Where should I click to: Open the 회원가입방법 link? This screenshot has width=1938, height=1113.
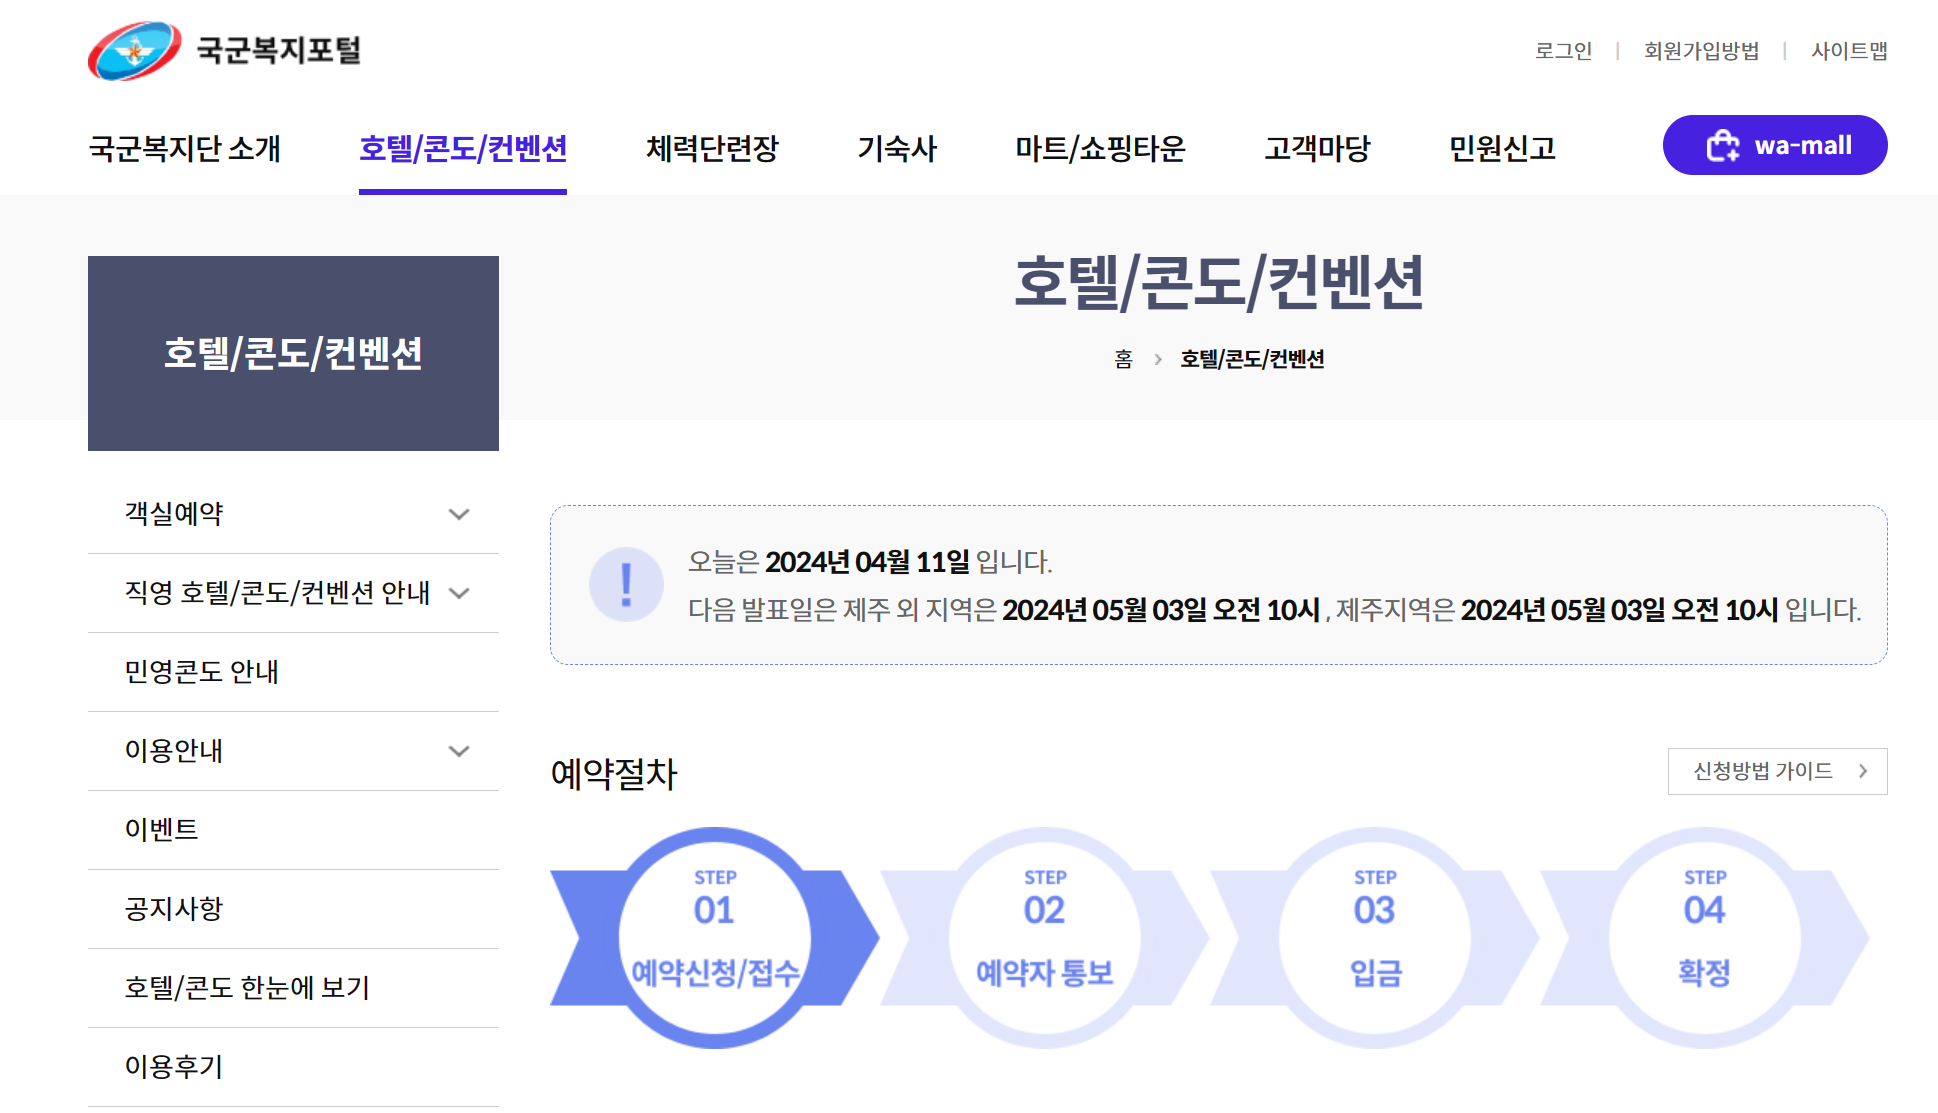pos(1701,51)
